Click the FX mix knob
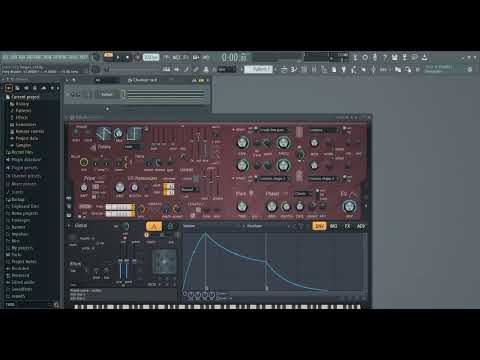This screenshot has width=480, height=360. [349, 207]
